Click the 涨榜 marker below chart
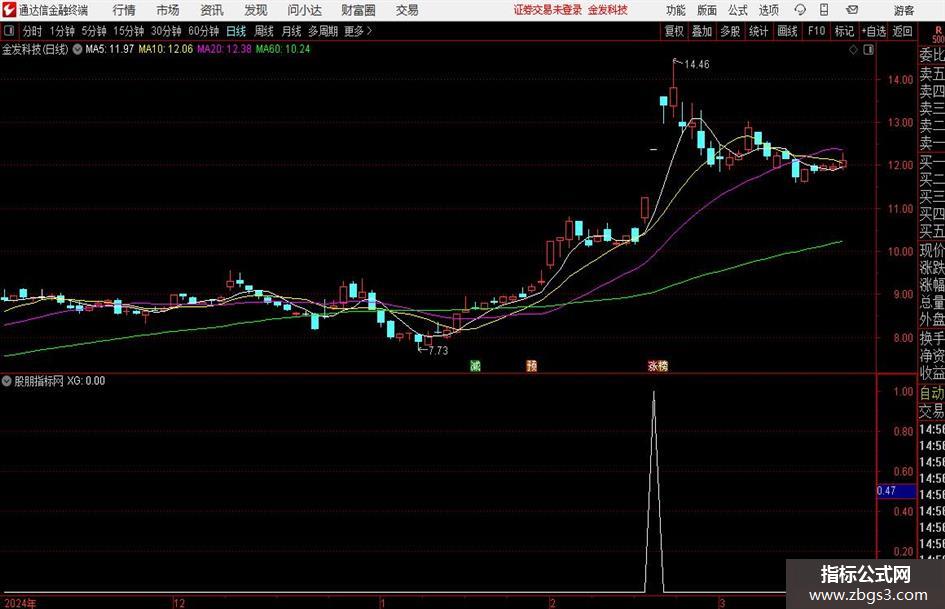The width and height of the screenshot is (945, 609). coord(658,365)
